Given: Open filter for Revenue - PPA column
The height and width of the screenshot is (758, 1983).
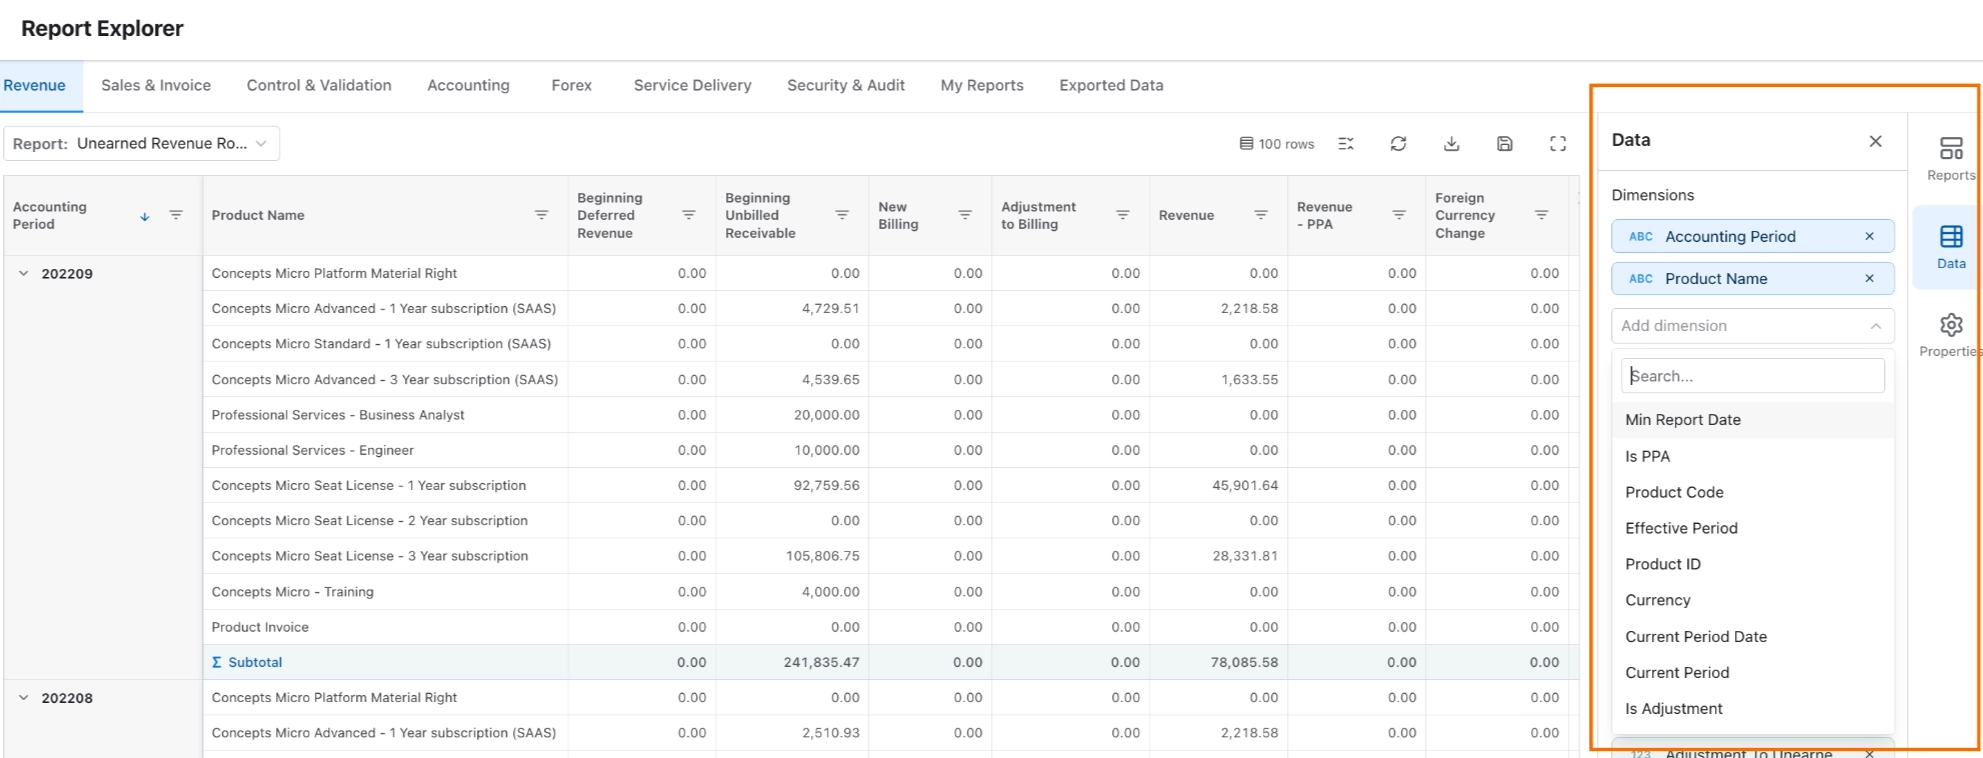Looking at the screenshot, I should coord(1399,215).
